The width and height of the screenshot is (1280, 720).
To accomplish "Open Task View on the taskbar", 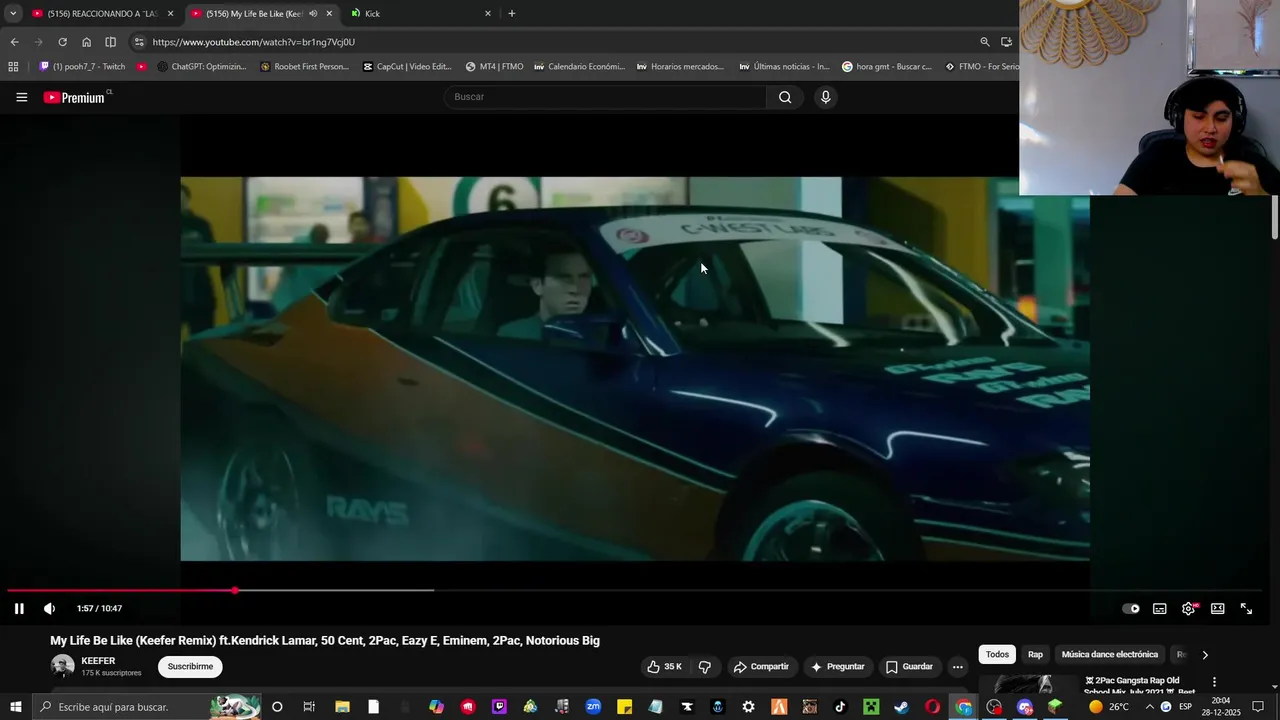I will [309, 707].
